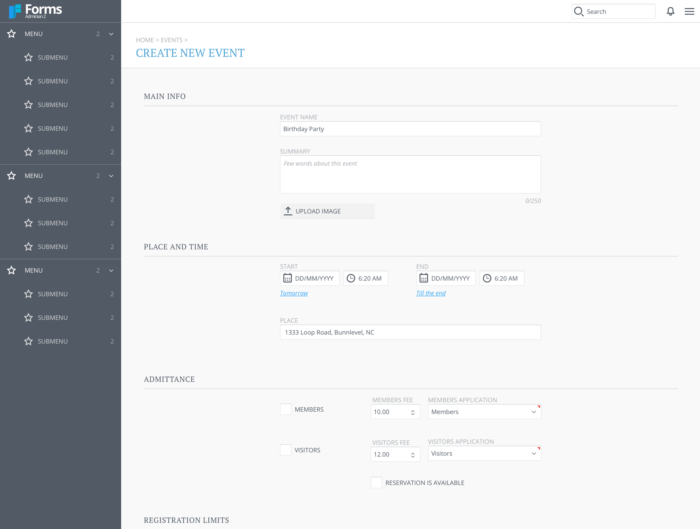The width and height of the screenshot is (700, 529).
Task: Open the notifications bell icon
Action: 670,11
